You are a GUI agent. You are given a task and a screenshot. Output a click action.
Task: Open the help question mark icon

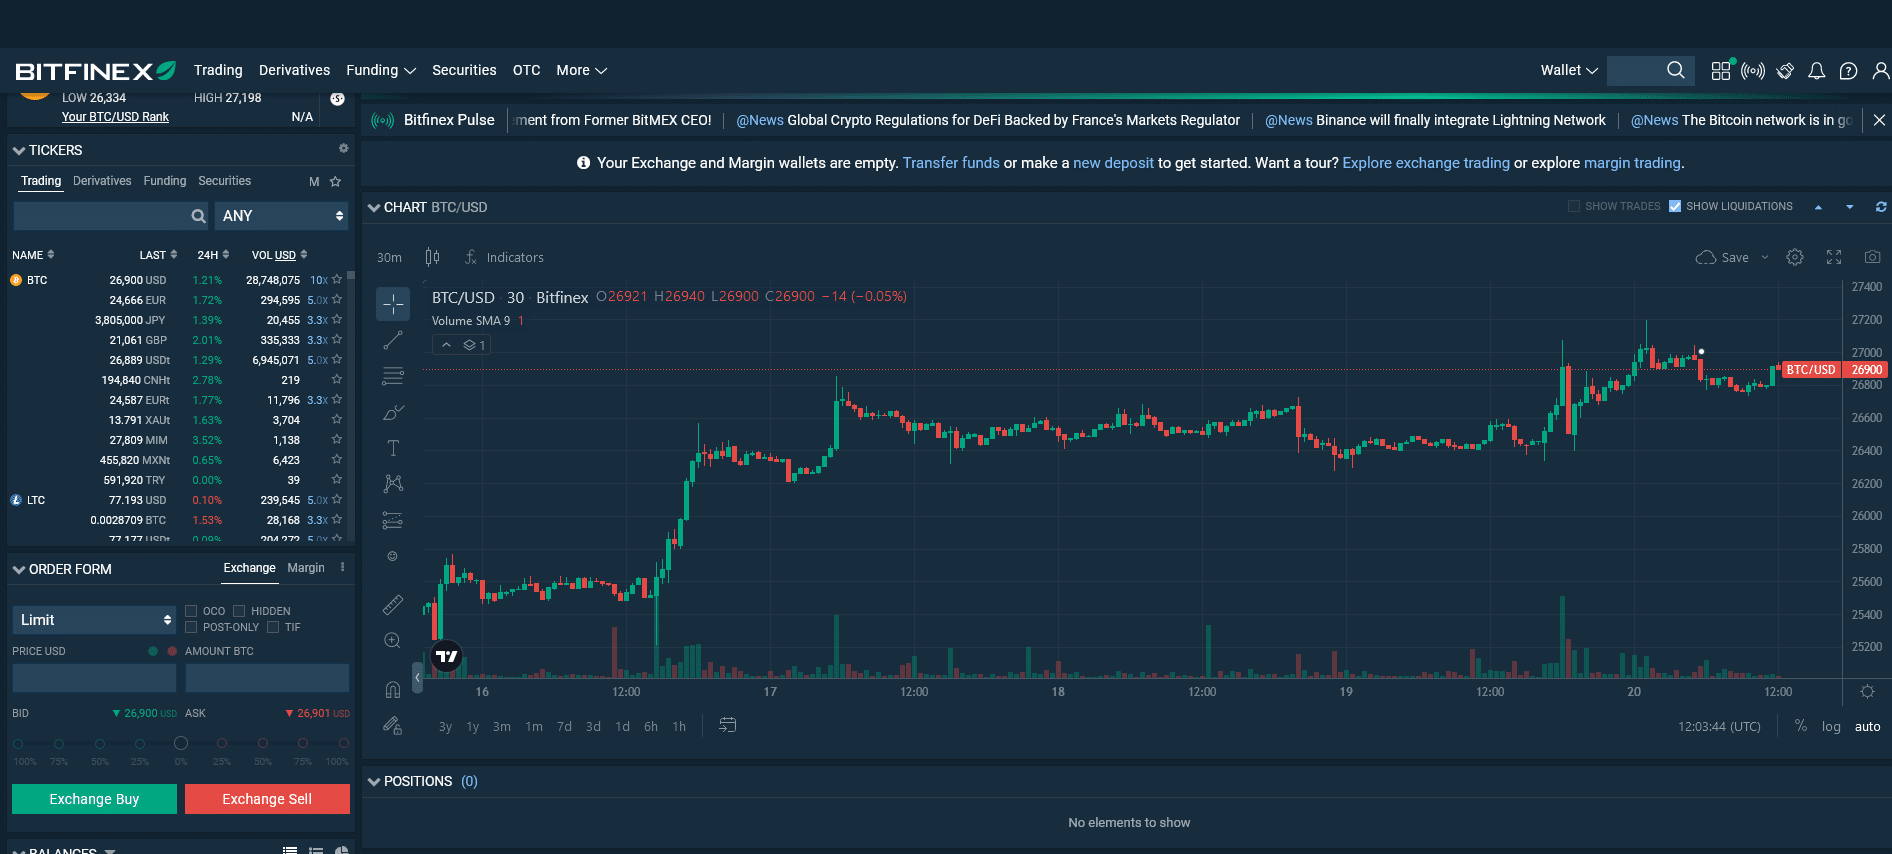(1849, 70)
